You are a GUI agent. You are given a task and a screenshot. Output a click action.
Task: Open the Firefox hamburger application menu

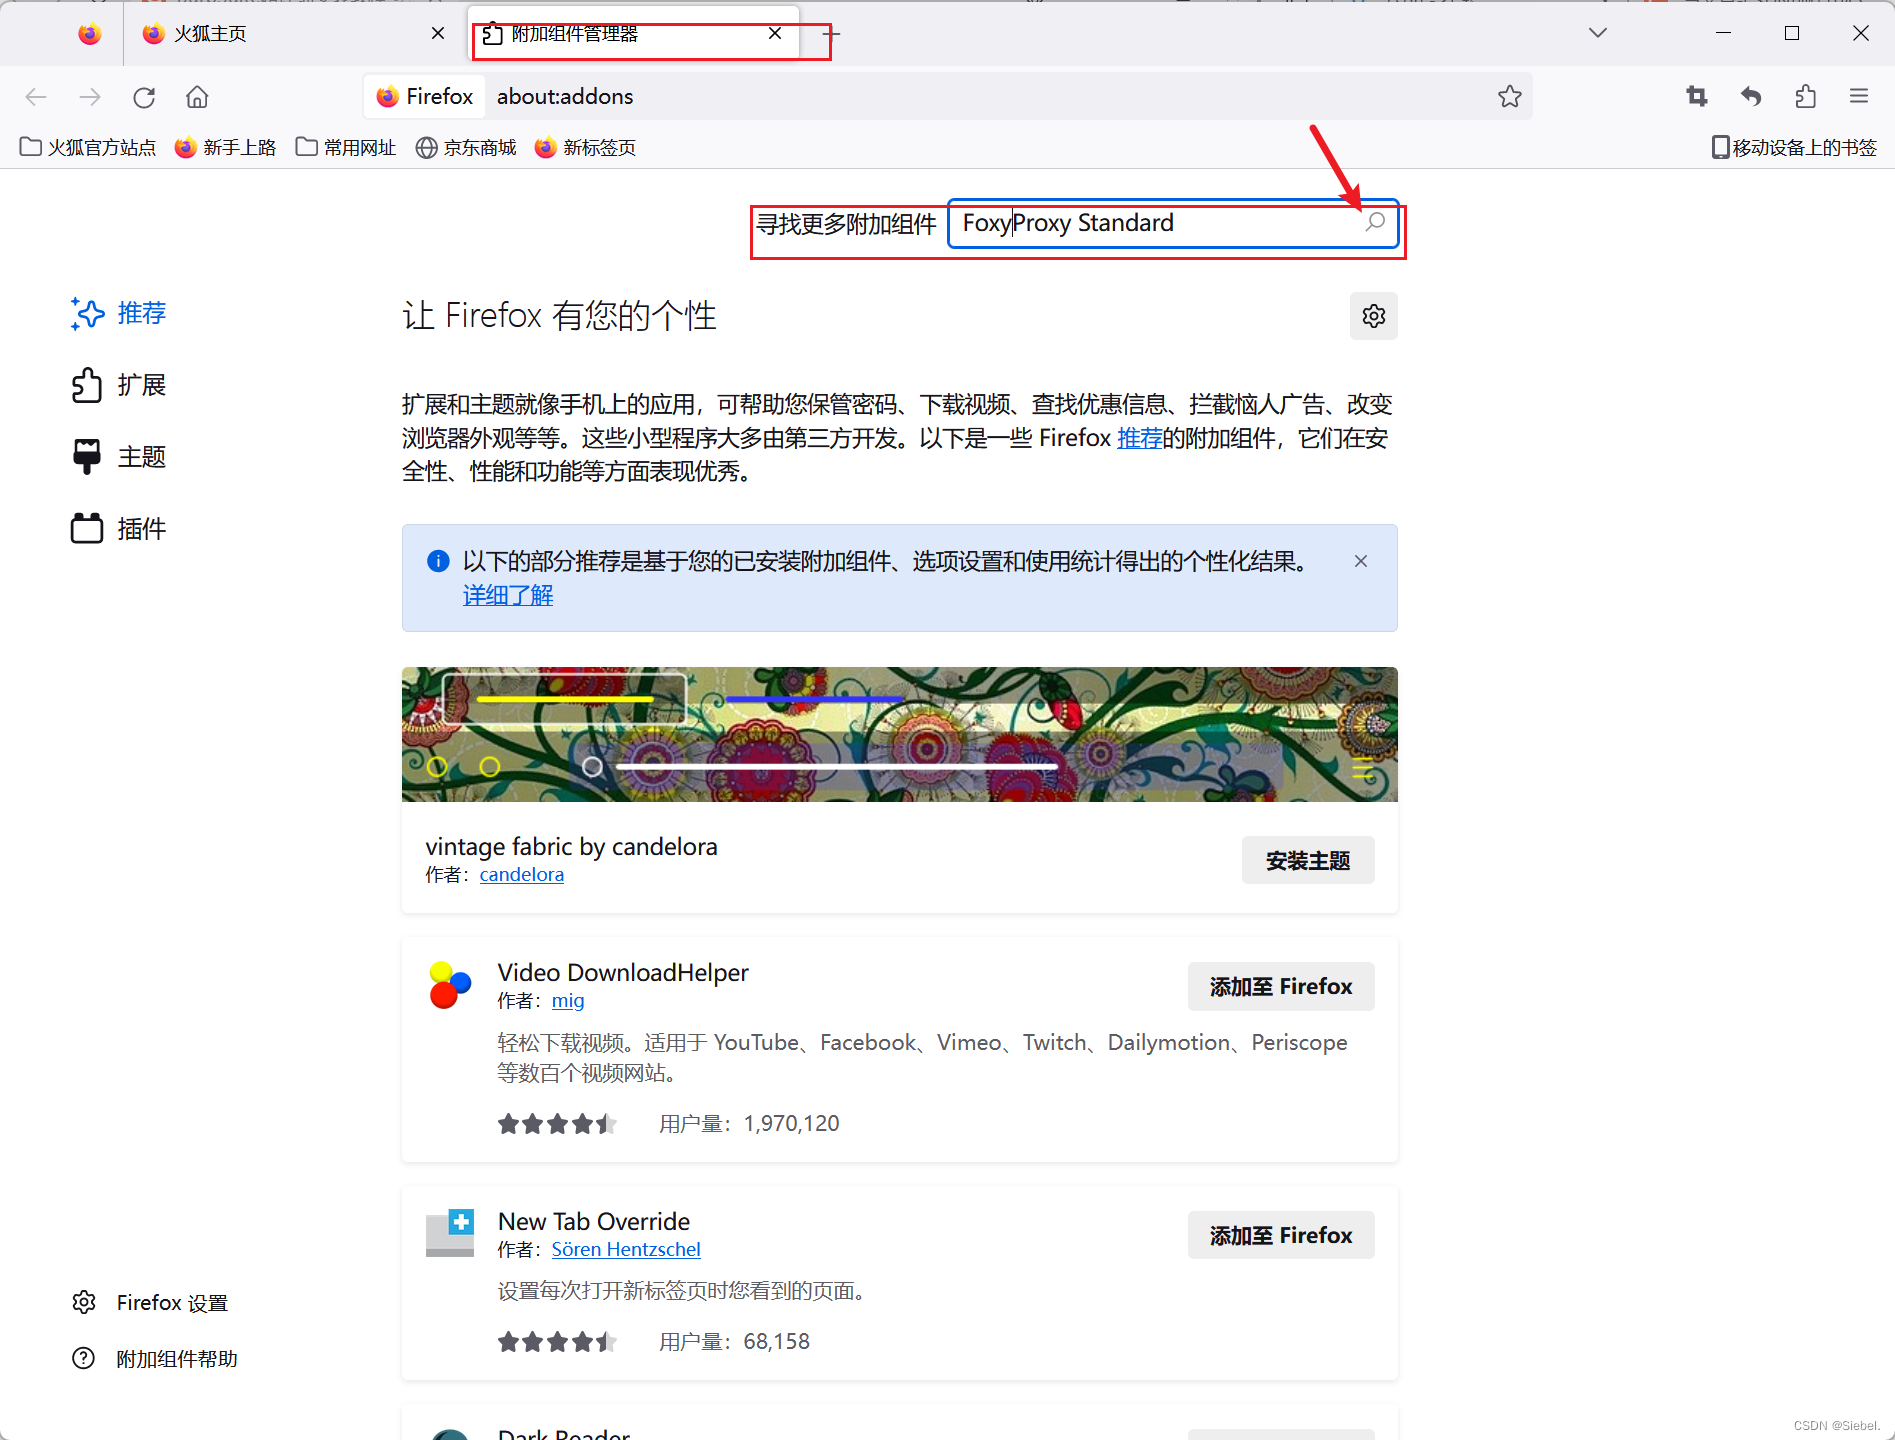pyautogui.click(x=1859, y=97)
